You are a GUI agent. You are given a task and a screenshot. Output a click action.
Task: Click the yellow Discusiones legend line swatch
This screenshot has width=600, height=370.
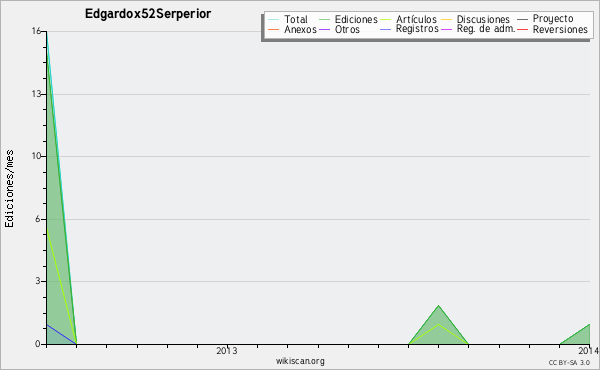coord(446,19)
